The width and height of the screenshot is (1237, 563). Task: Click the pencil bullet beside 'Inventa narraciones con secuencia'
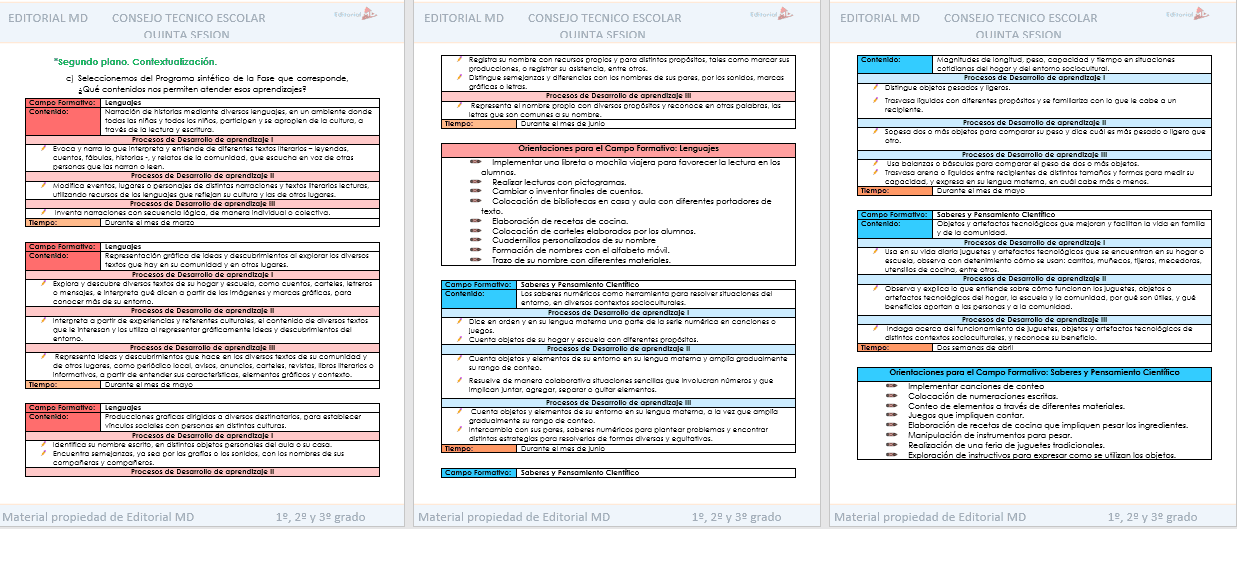[x=45, y=212]
